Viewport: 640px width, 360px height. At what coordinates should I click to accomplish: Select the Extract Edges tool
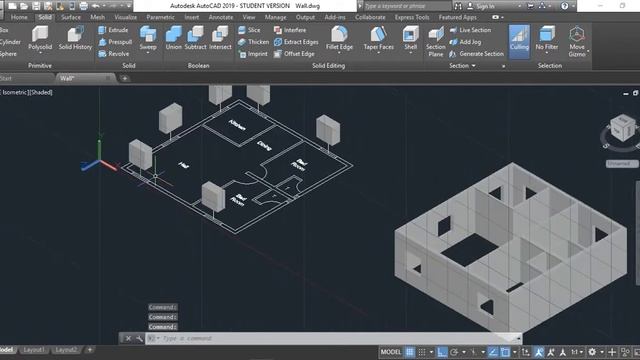(296, 42)
